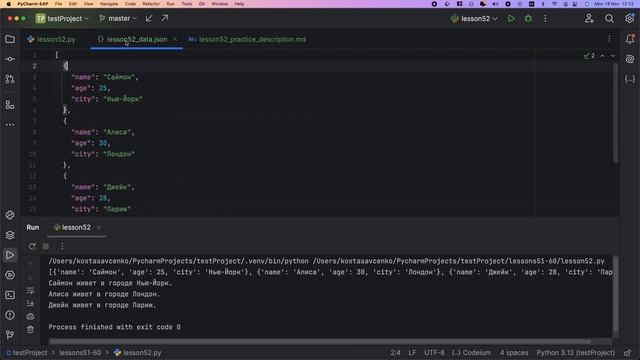Screen dimensions: 640x360
Task: Open the Project tool window folder icon
Action: pyautogui.click(x=10, y=39)
